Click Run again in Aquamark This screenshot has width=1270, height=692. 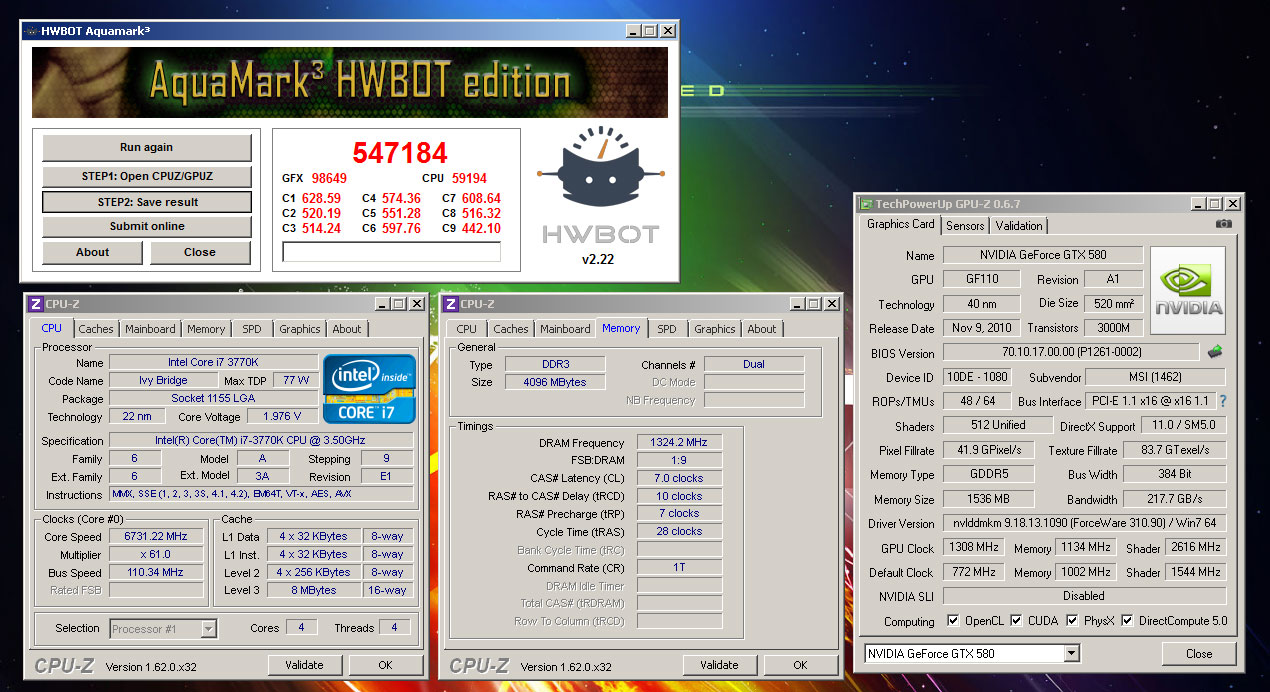(x=147, y=147)
